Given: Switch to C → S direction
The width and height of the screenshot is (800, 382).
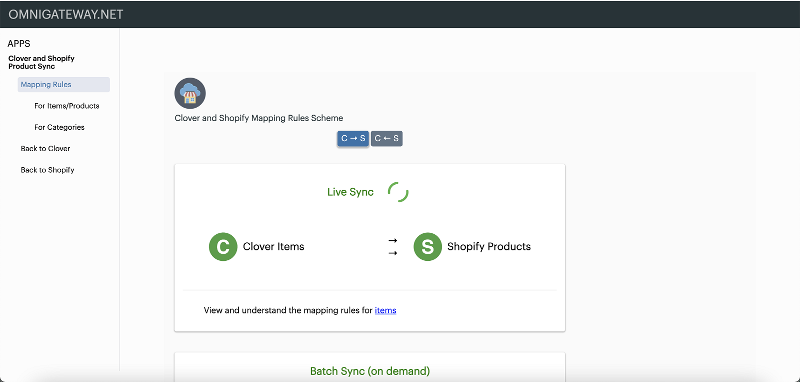Looking at the screenshot, I should (353, 138).
